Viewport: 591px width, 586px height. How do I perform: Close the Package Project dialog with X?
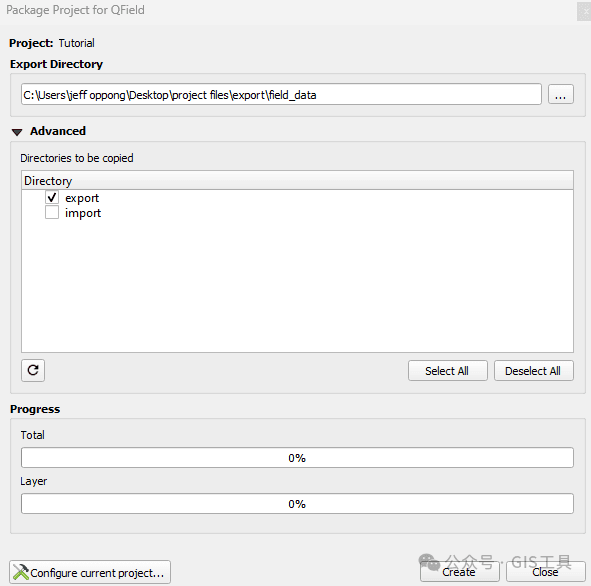583,11
